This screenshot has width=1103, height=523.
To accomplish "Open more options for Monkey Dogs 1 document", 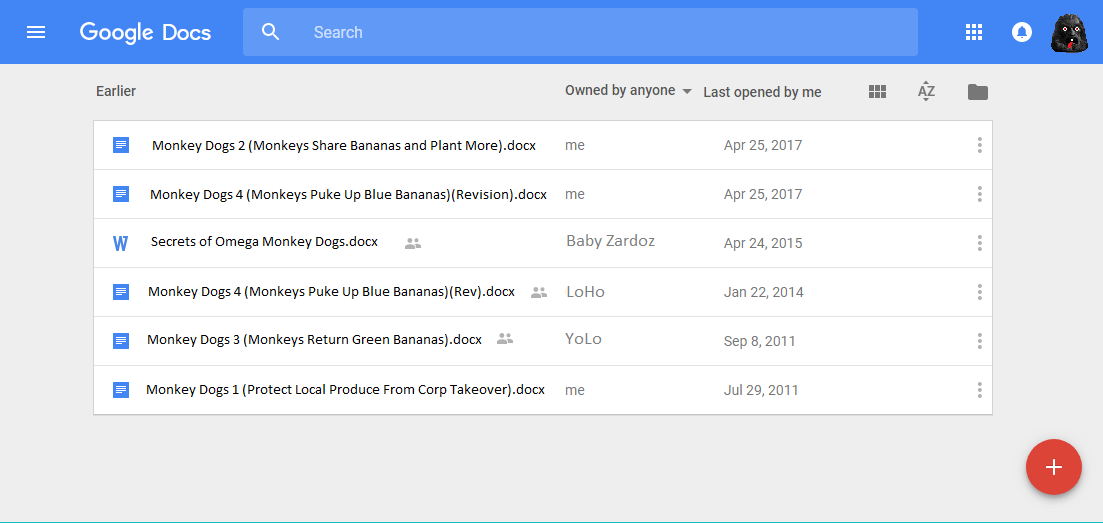I will pyautogui.click(x=979, y=390).
